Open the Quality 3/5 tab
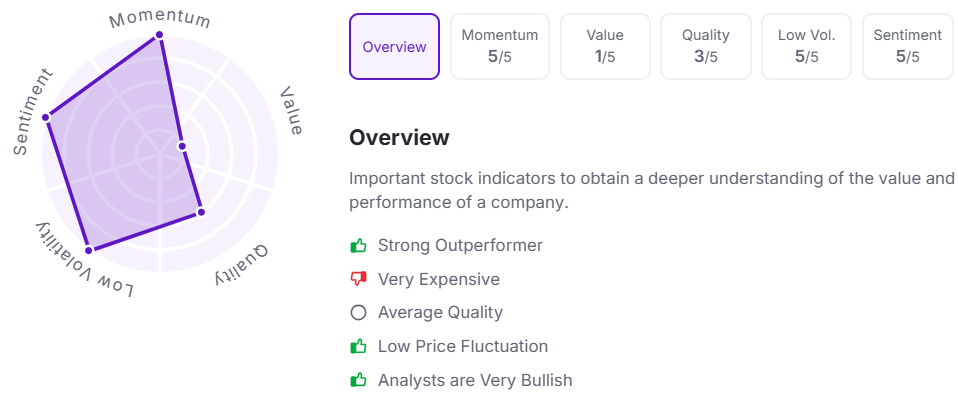The height and width of the screenshot is (394, 958). tap(706, 46)
